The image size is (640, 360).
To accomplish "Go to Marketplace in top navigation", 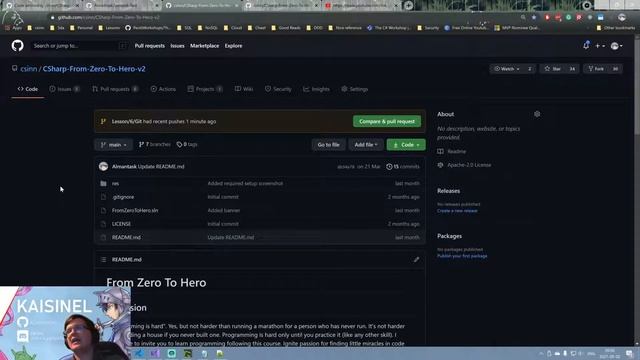I will tap(204, 46).
